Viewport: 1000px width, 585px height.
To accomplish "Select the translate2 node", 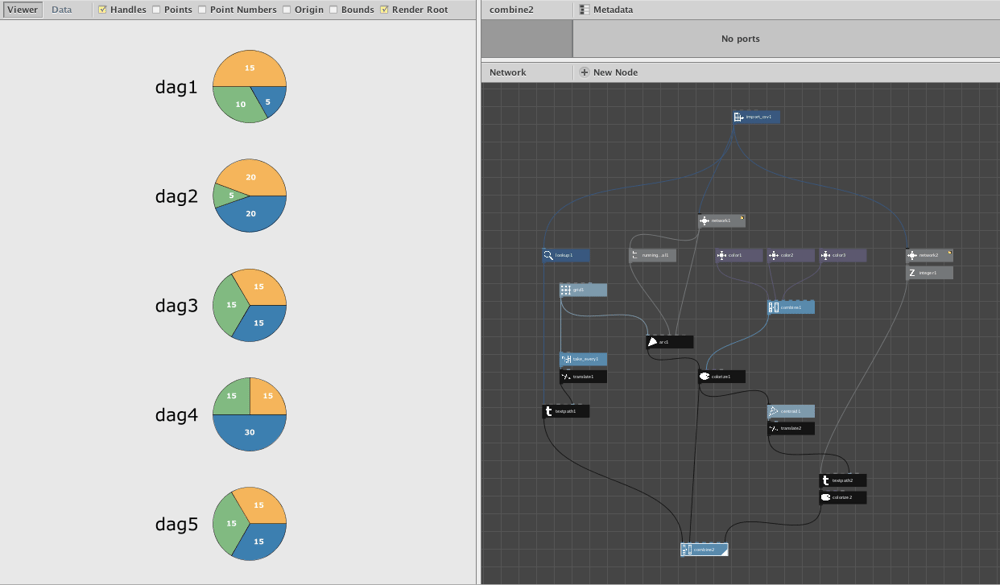I will pyautogui.click(x=791, y=429).
